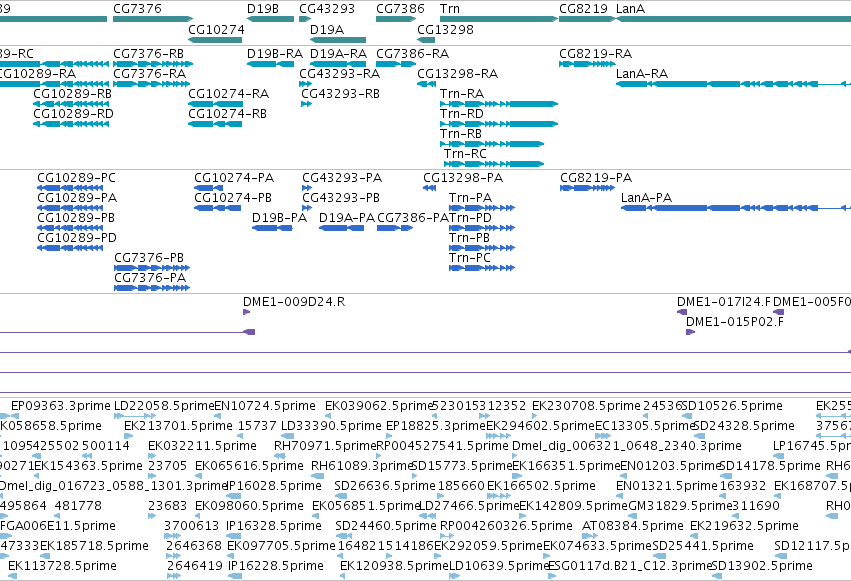Select the D19A gene name without suffix
The image size is (851, 581).
(327, 29)
